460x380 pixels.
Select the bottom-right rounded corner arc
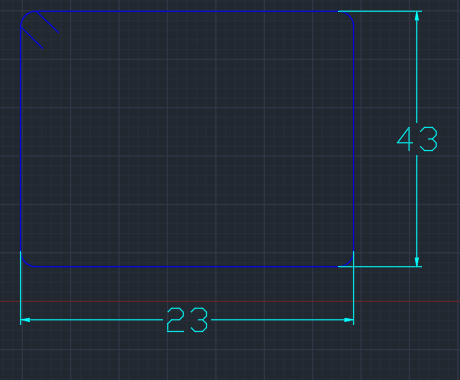click(x=349, y=262)
